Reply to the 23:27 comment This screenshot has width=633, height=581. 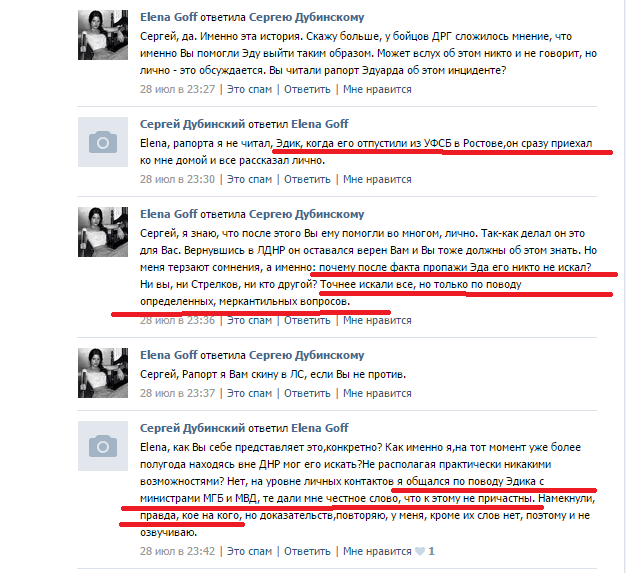coord(307,89)
